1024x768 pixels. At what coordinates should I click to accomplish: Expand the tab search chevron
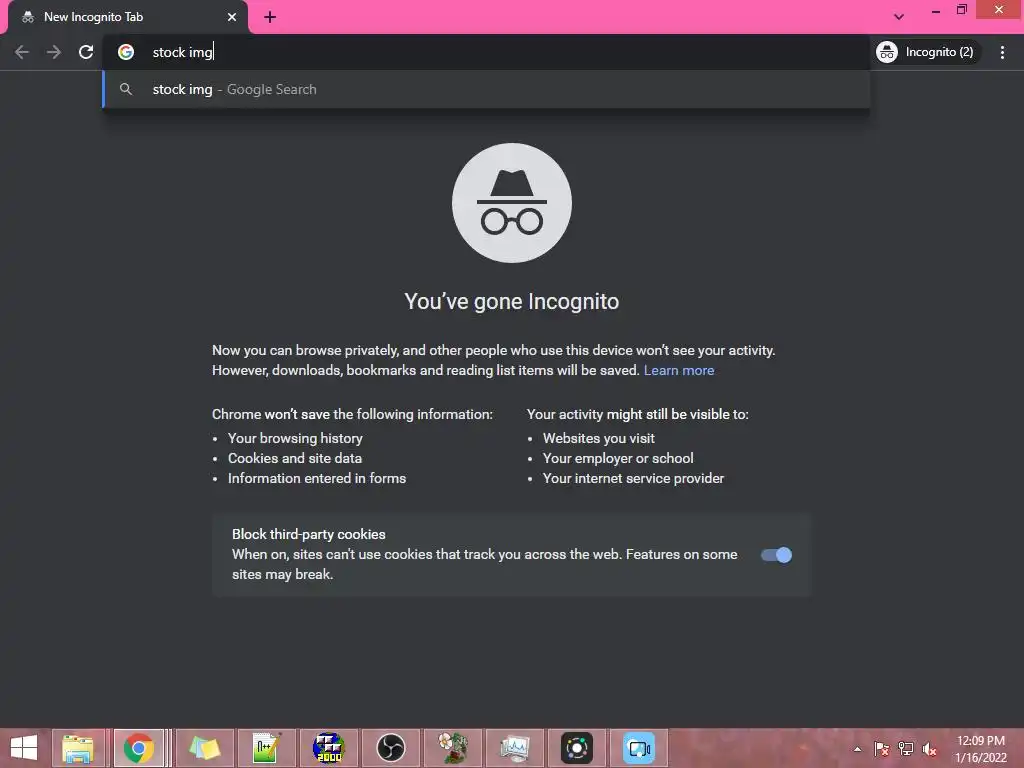(899, 17)
